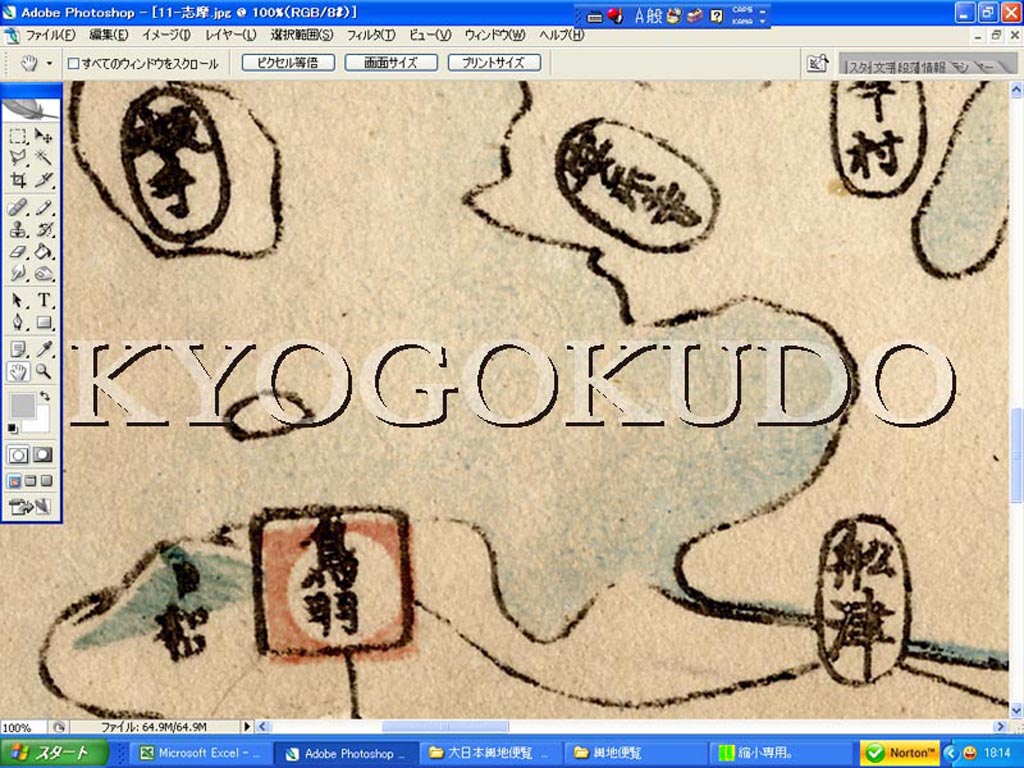Click the ピクセル等倍 button
This screenshot has width=1024, height=768.
288,63
